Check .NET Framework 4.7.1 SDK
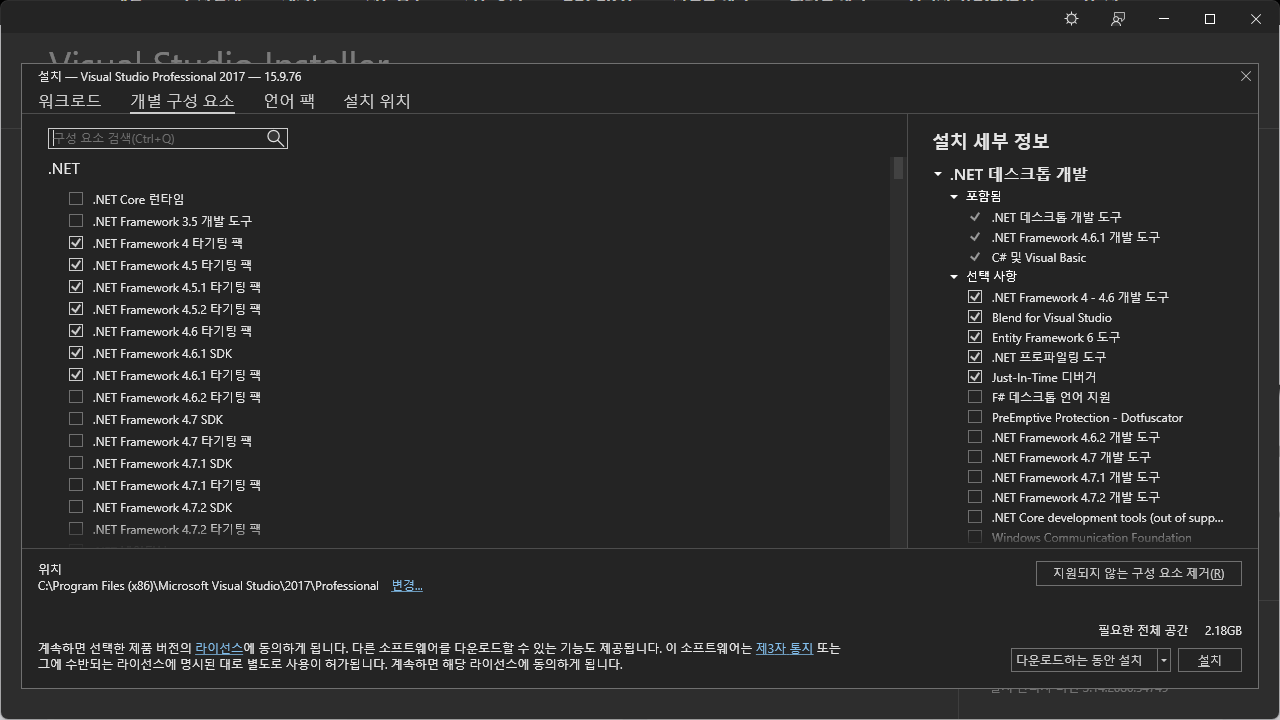1280x720 pixels. click(x=76, y=463)
